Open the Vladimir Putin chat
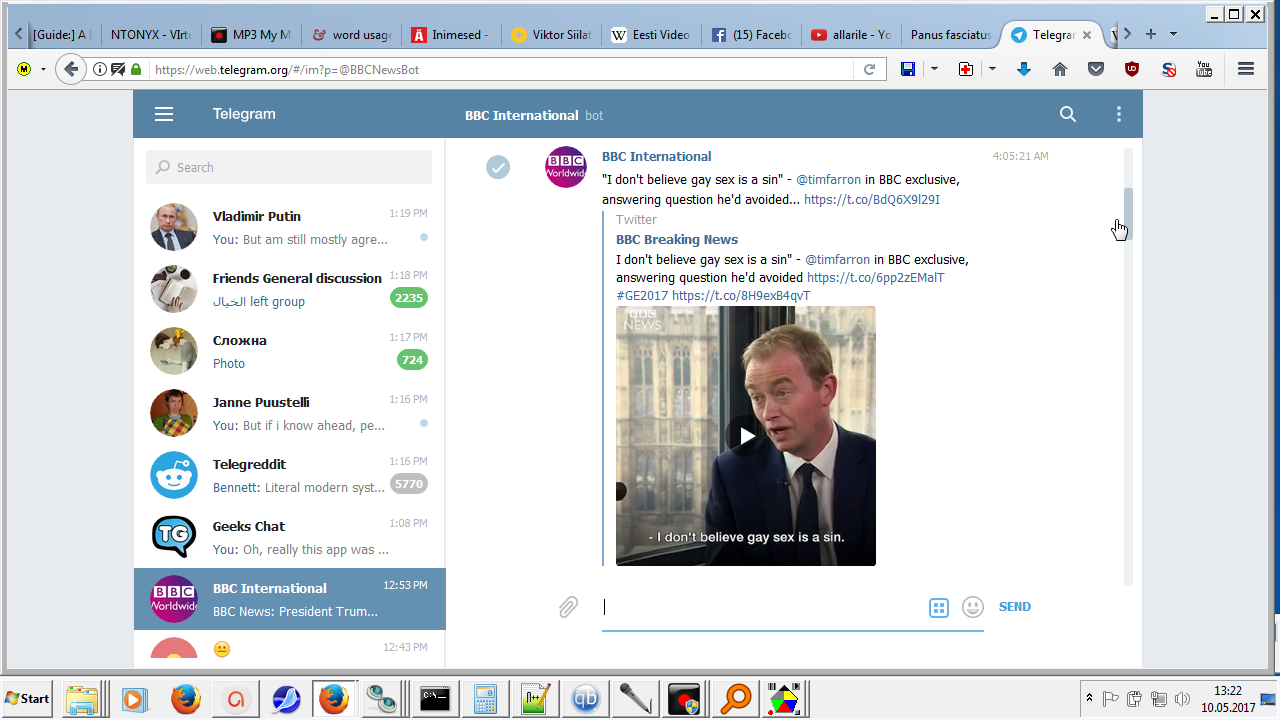The image size is (1280, 720). [x=290, y=227]
